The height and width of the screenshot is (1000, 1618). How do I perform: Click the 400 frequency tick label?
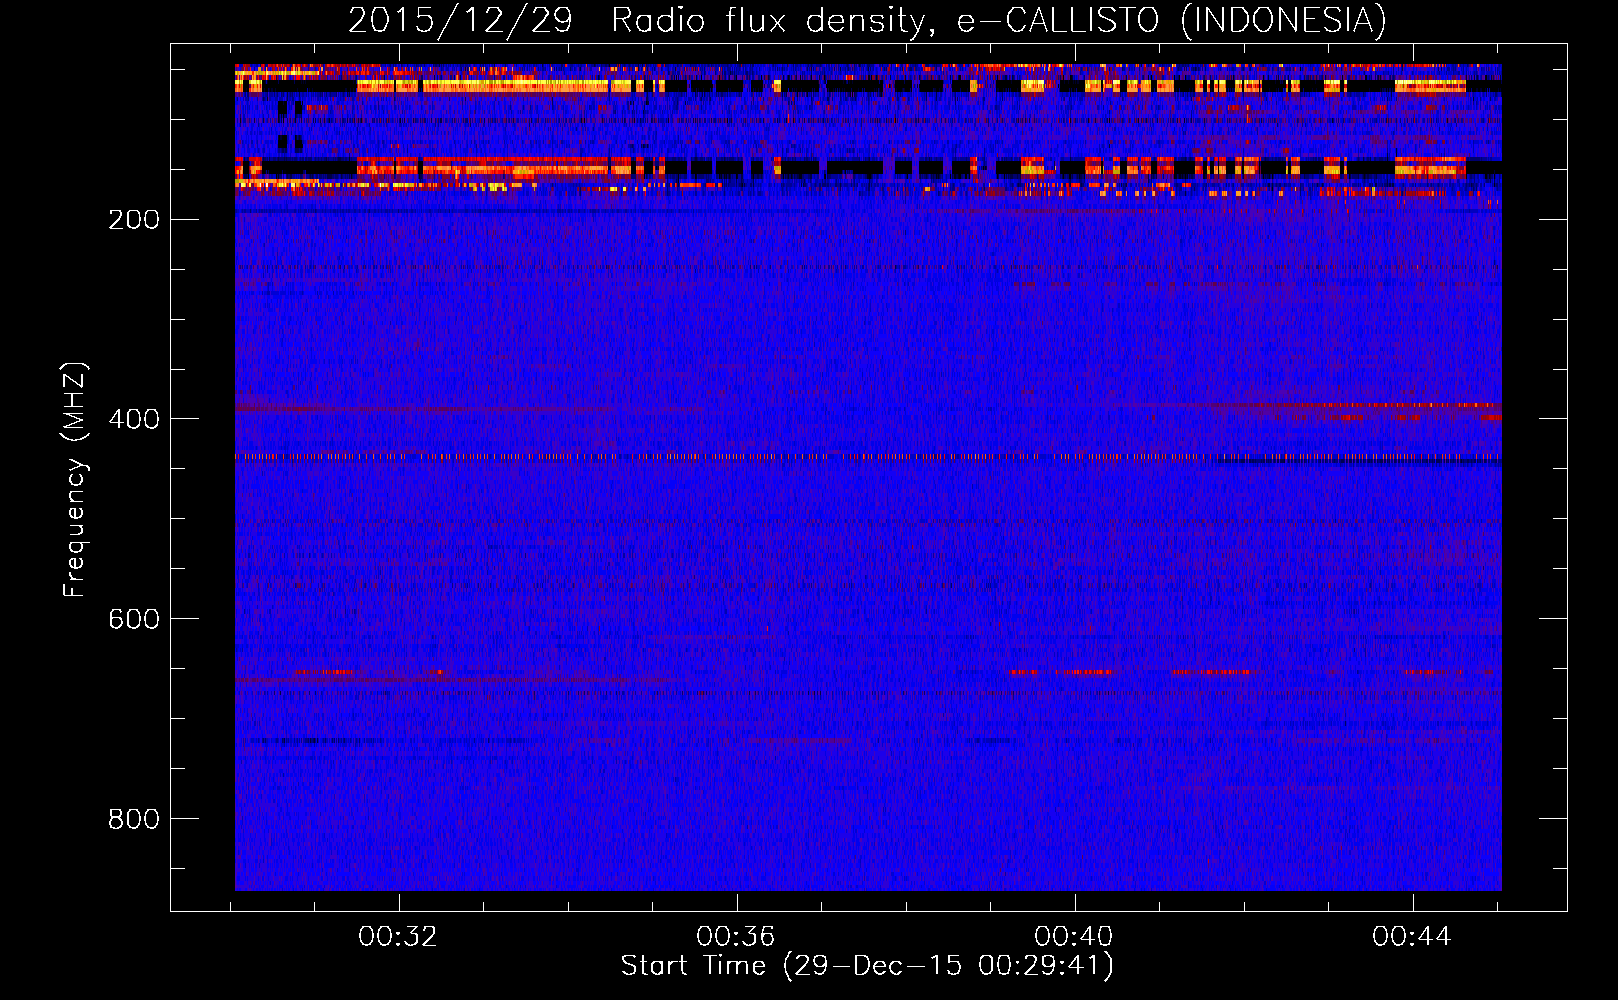click(x=134, y=419)
